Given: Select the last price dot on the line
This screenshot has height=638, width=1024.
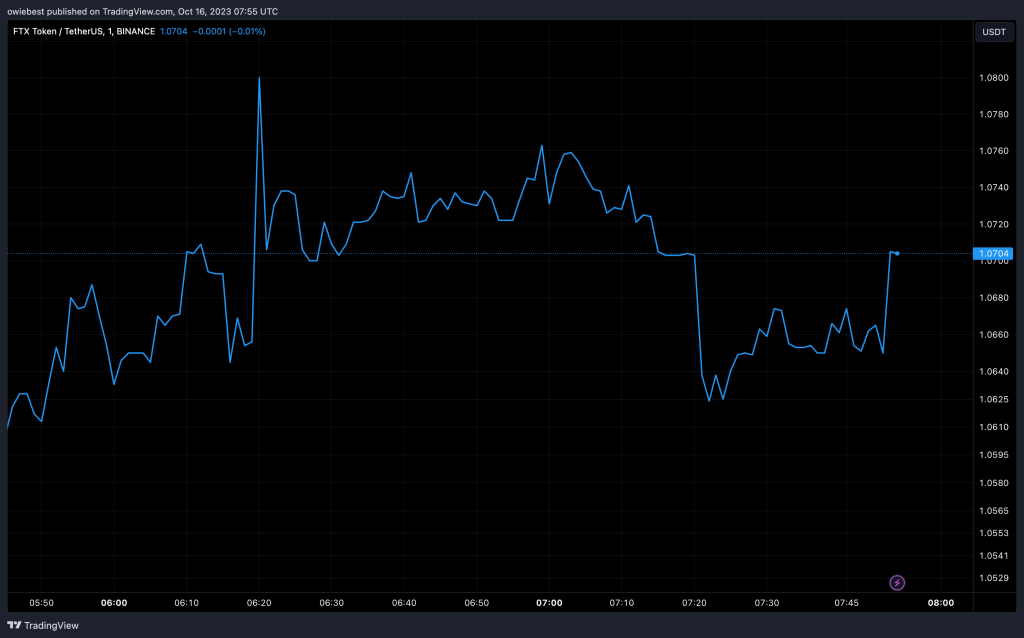Looking at the screenshot, I should 897,253.
